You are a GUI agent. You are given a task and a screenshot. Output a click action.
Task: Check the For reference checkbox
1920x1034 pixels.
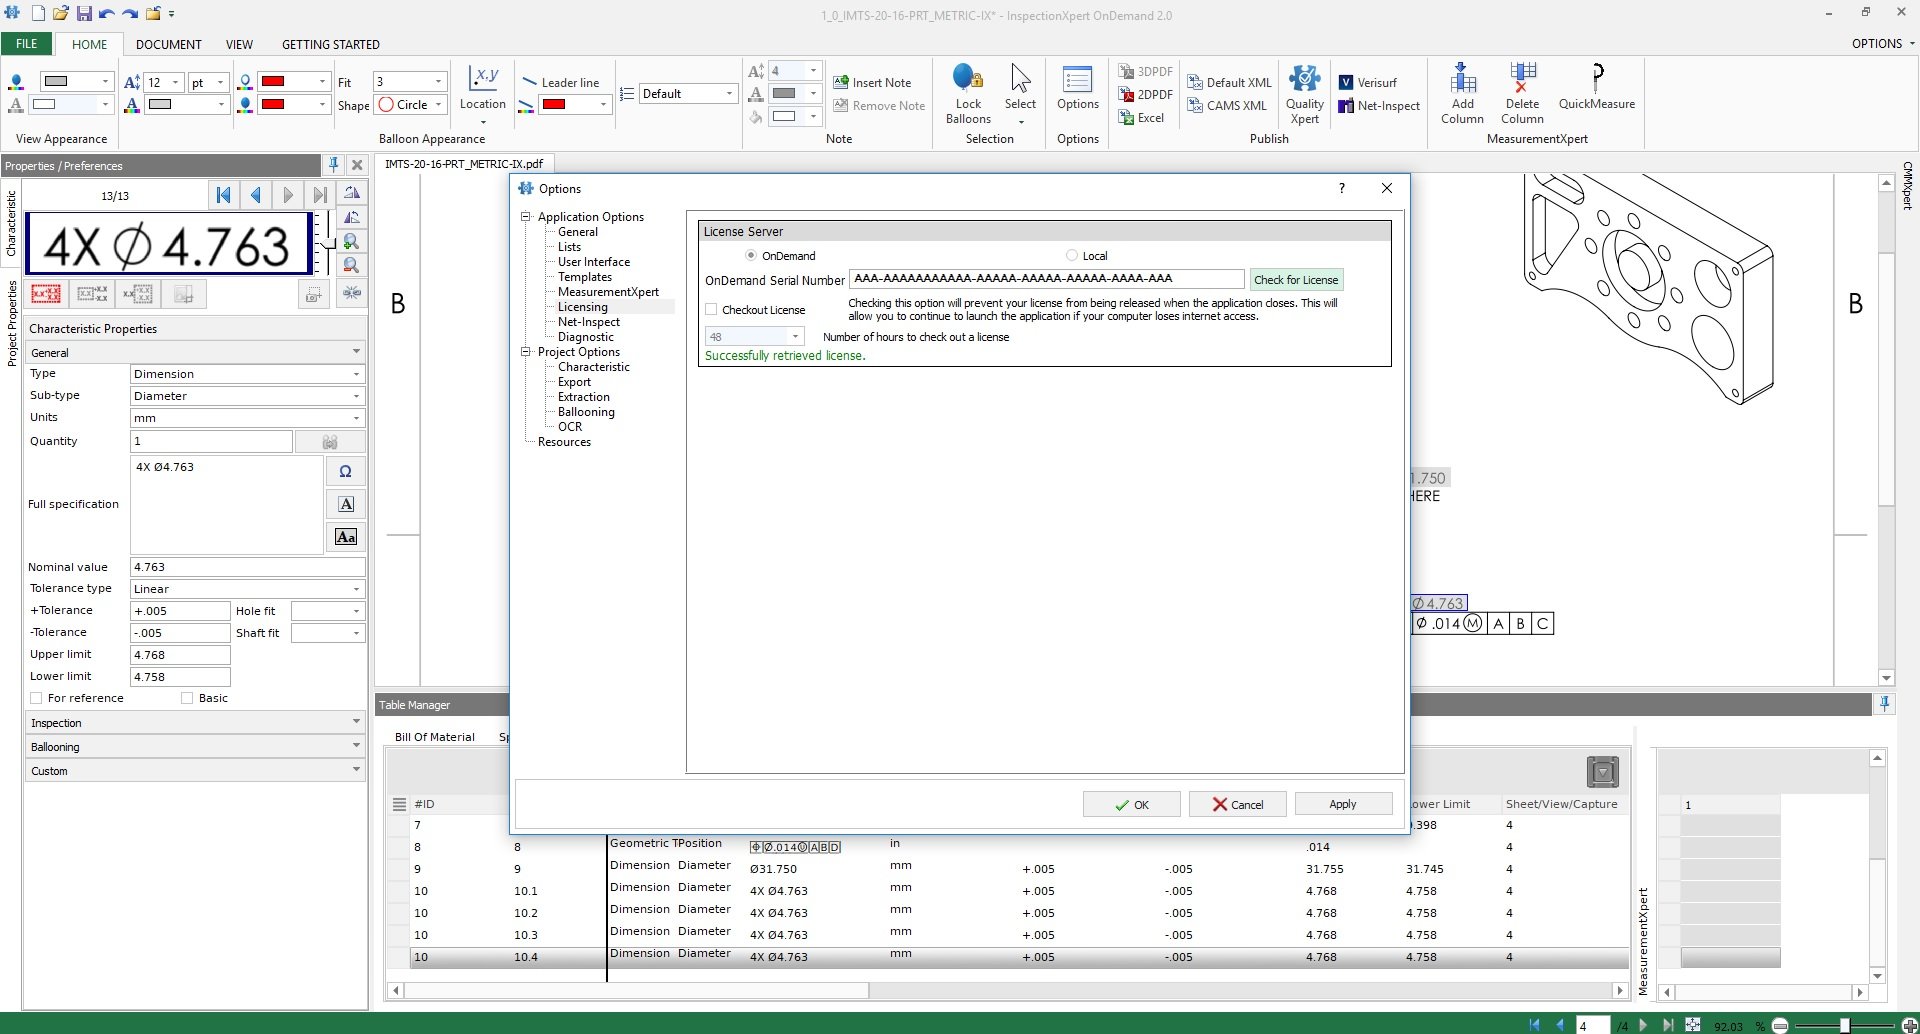(37, 697)
